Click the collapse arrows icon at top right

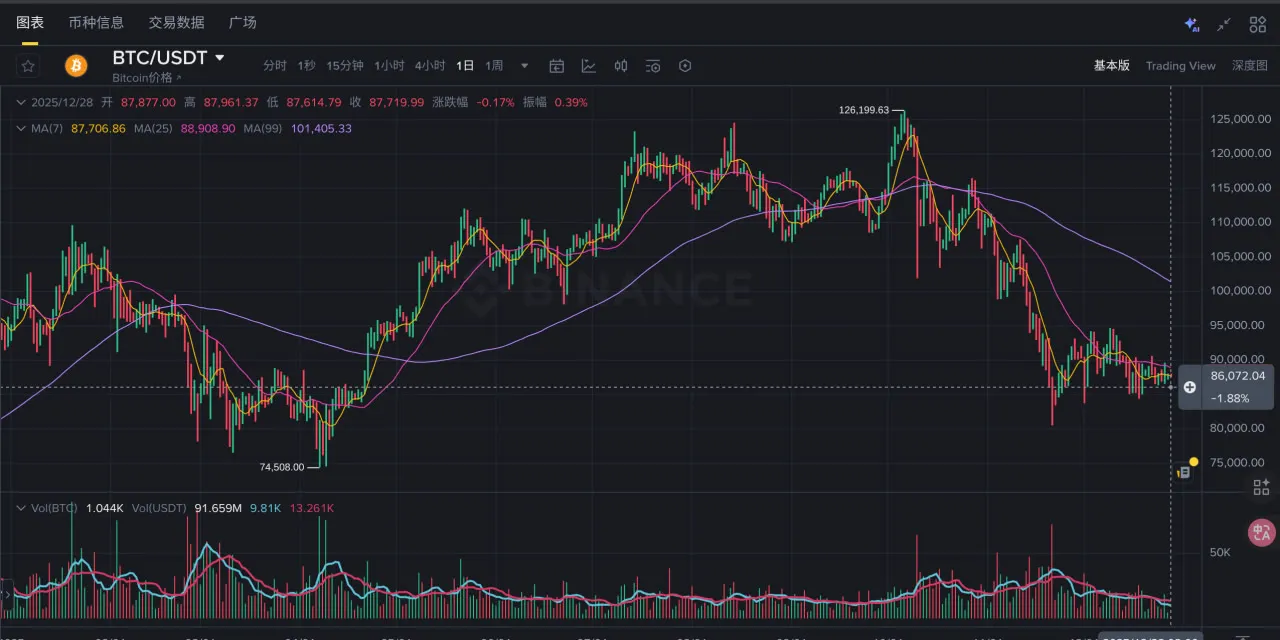point(1224,24)
